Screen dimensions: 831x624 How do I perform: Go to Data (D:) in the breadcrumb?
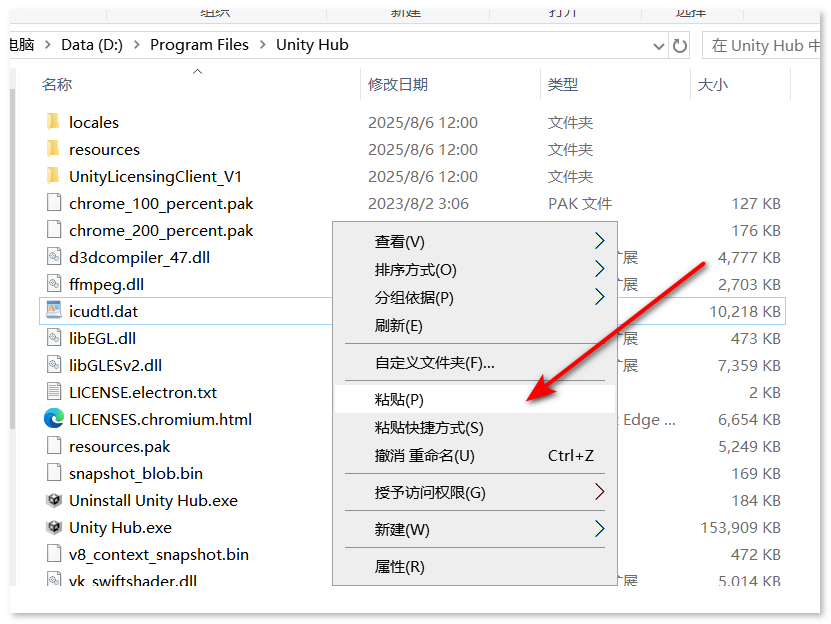(92, 45)
